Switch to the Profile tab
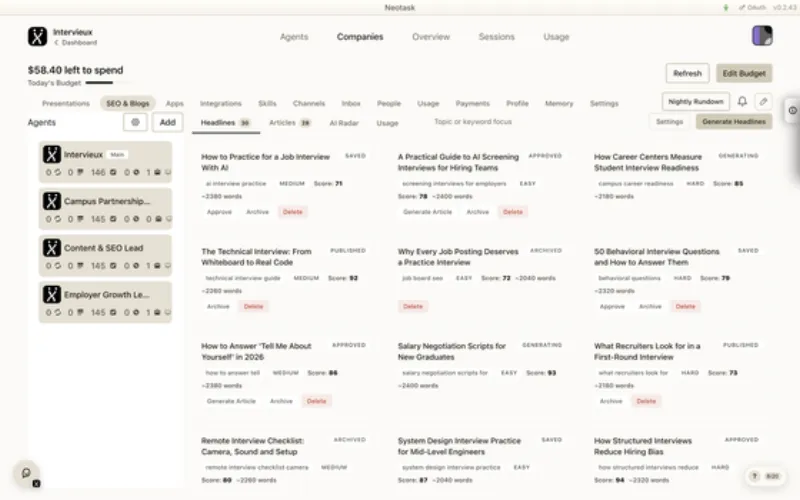 point(517,104)
